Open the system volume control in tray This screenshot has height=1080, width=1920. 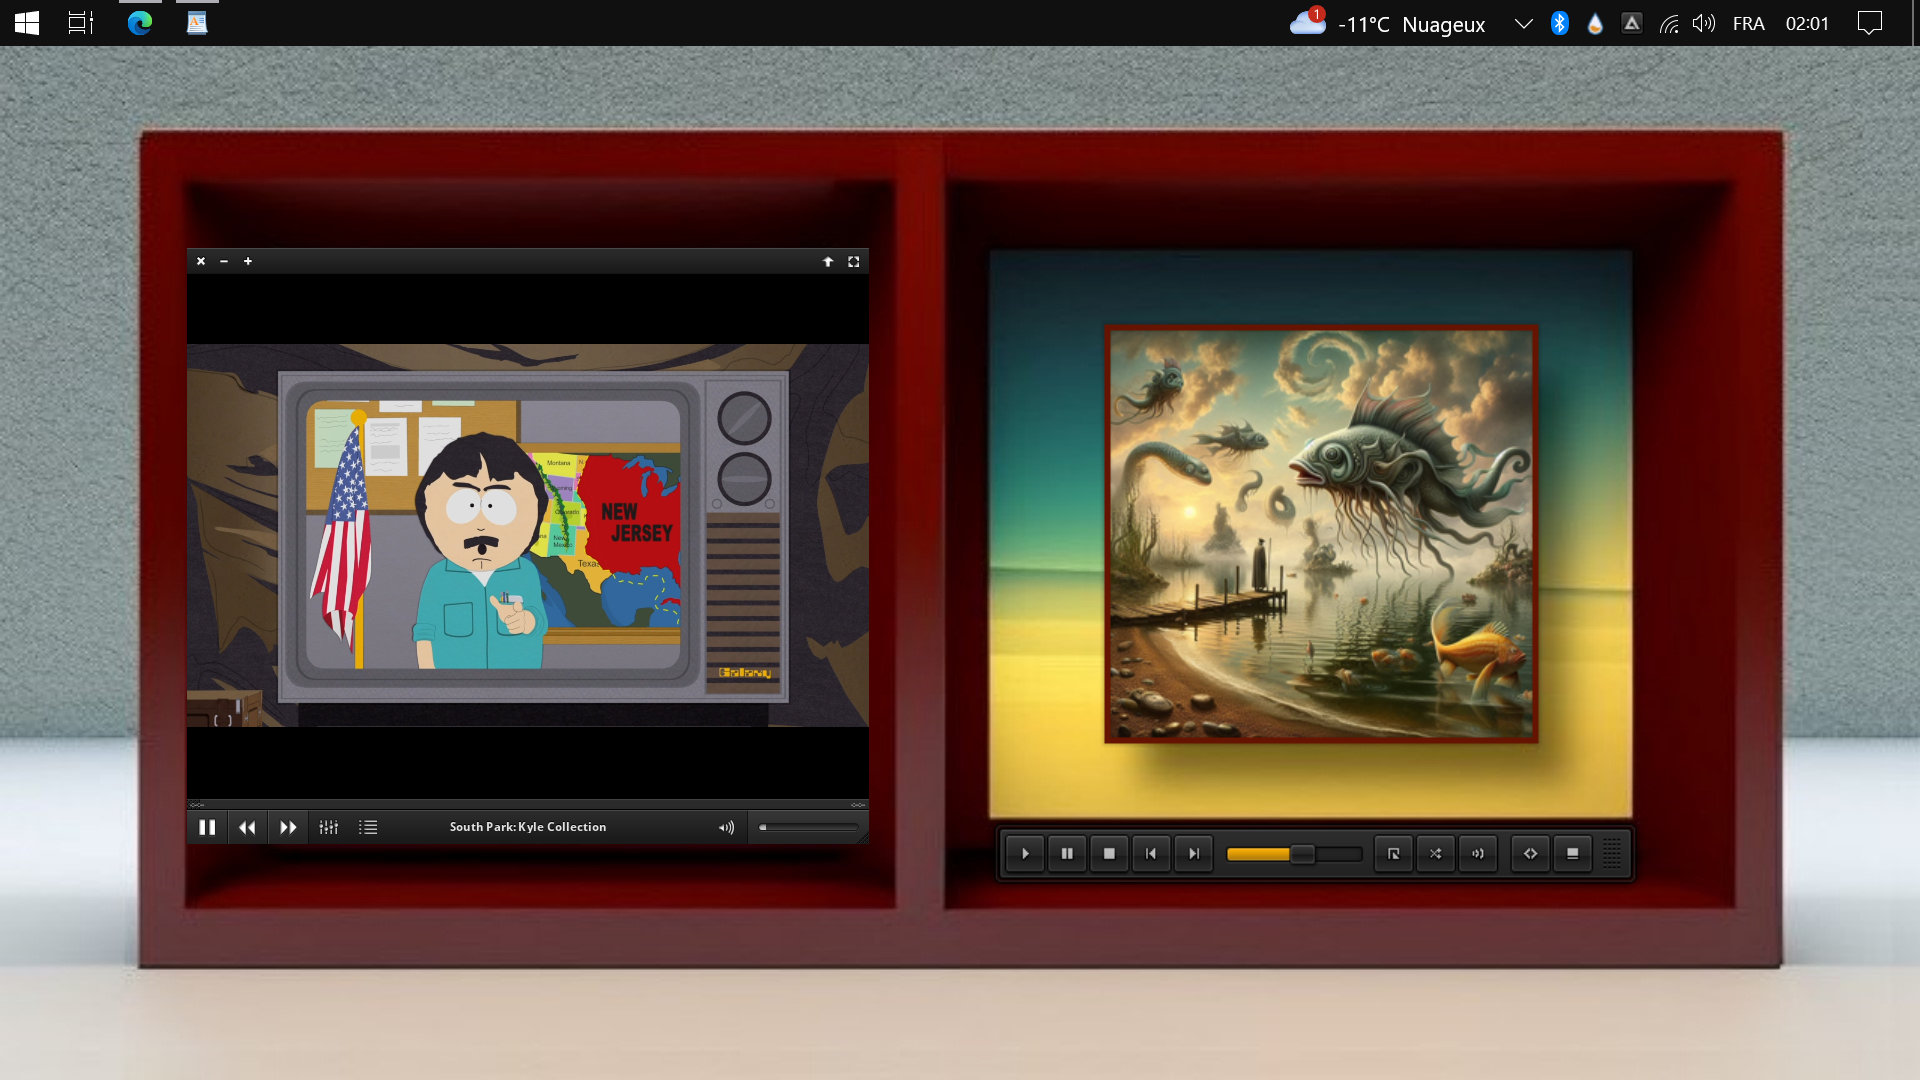[x=1704, y=23]
